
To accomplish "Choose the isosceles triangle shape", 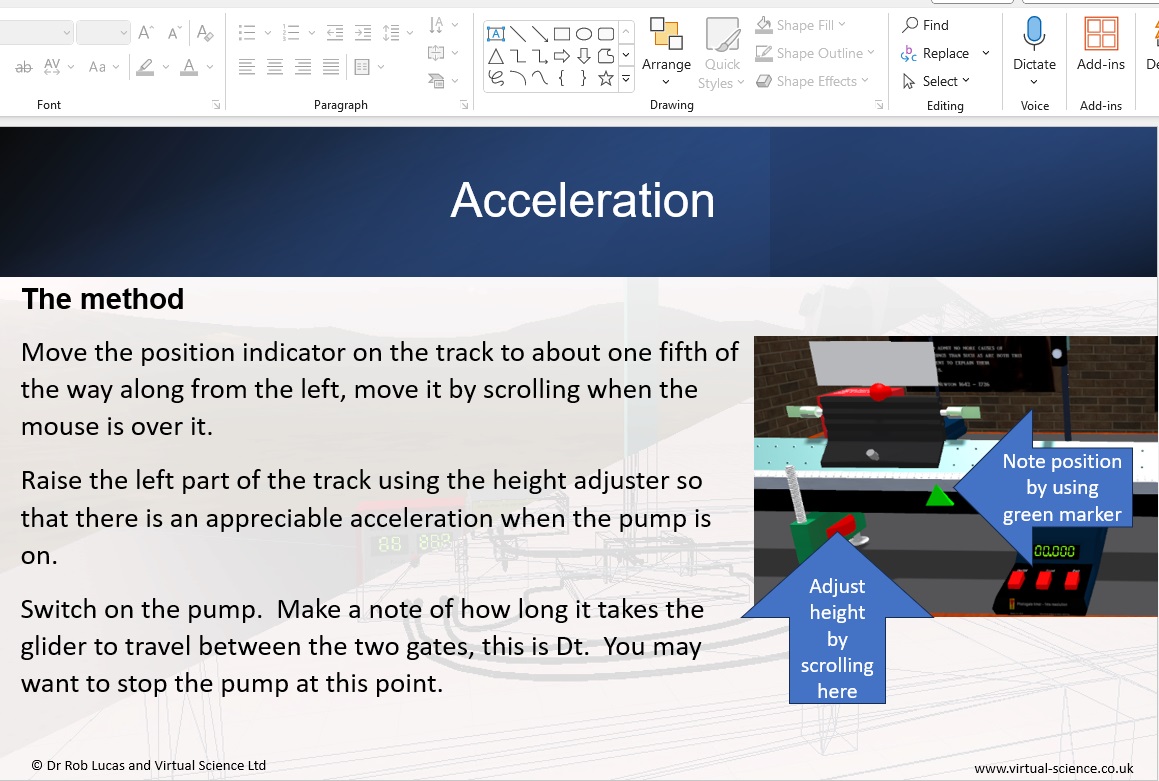I will [496, 56].
